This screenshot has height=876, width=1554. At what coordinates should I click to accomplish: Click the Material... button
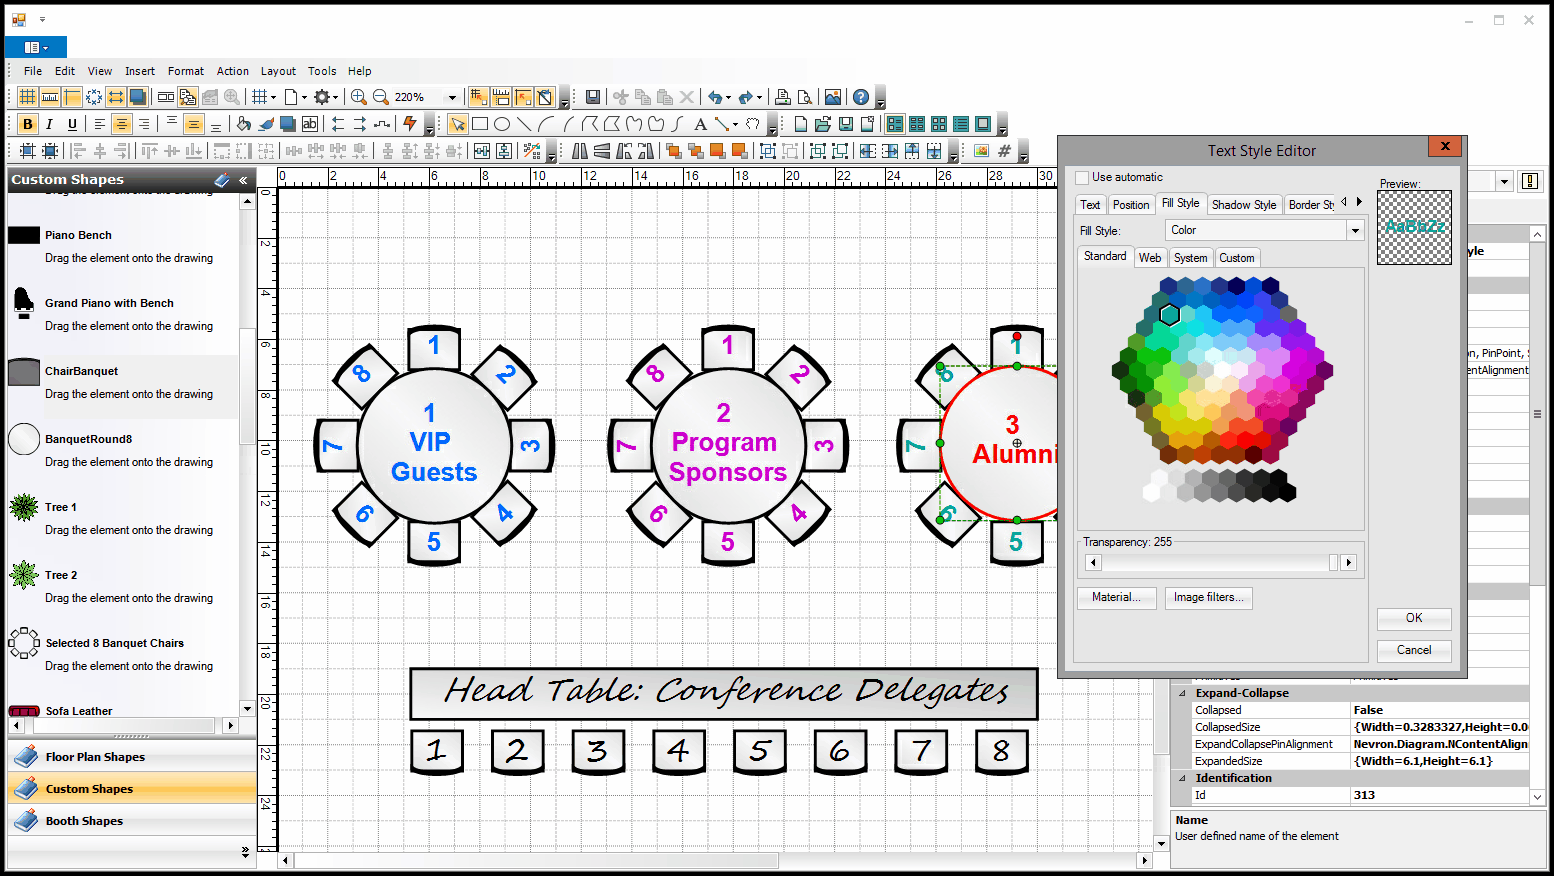(1116, 597)
